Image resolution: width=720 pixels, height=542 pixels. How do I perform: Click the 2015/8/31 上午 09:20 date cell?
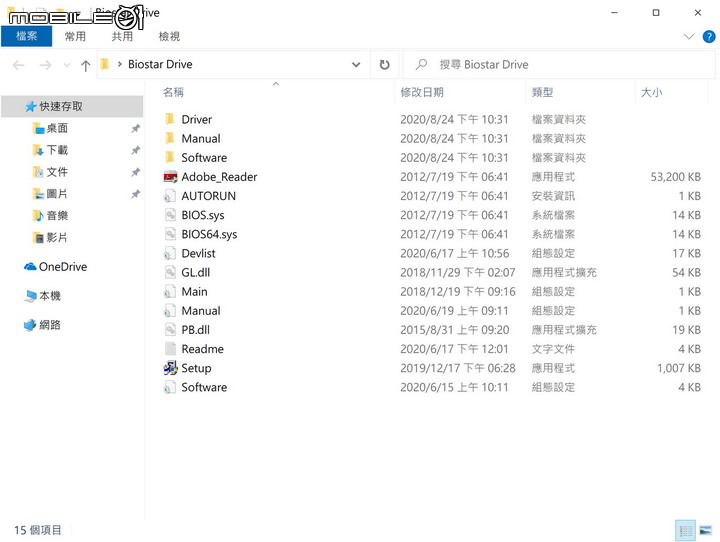[455, 330]
